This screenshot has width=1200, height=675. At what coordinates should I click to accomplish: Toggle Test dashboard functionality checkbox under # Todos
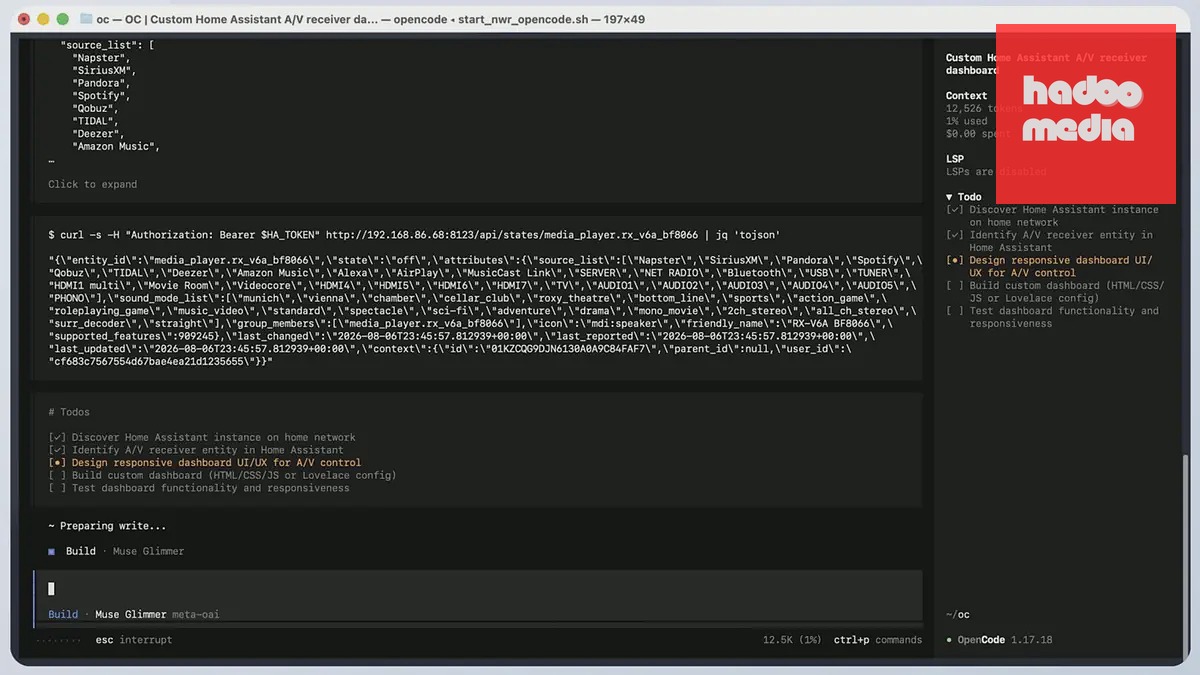57,488
